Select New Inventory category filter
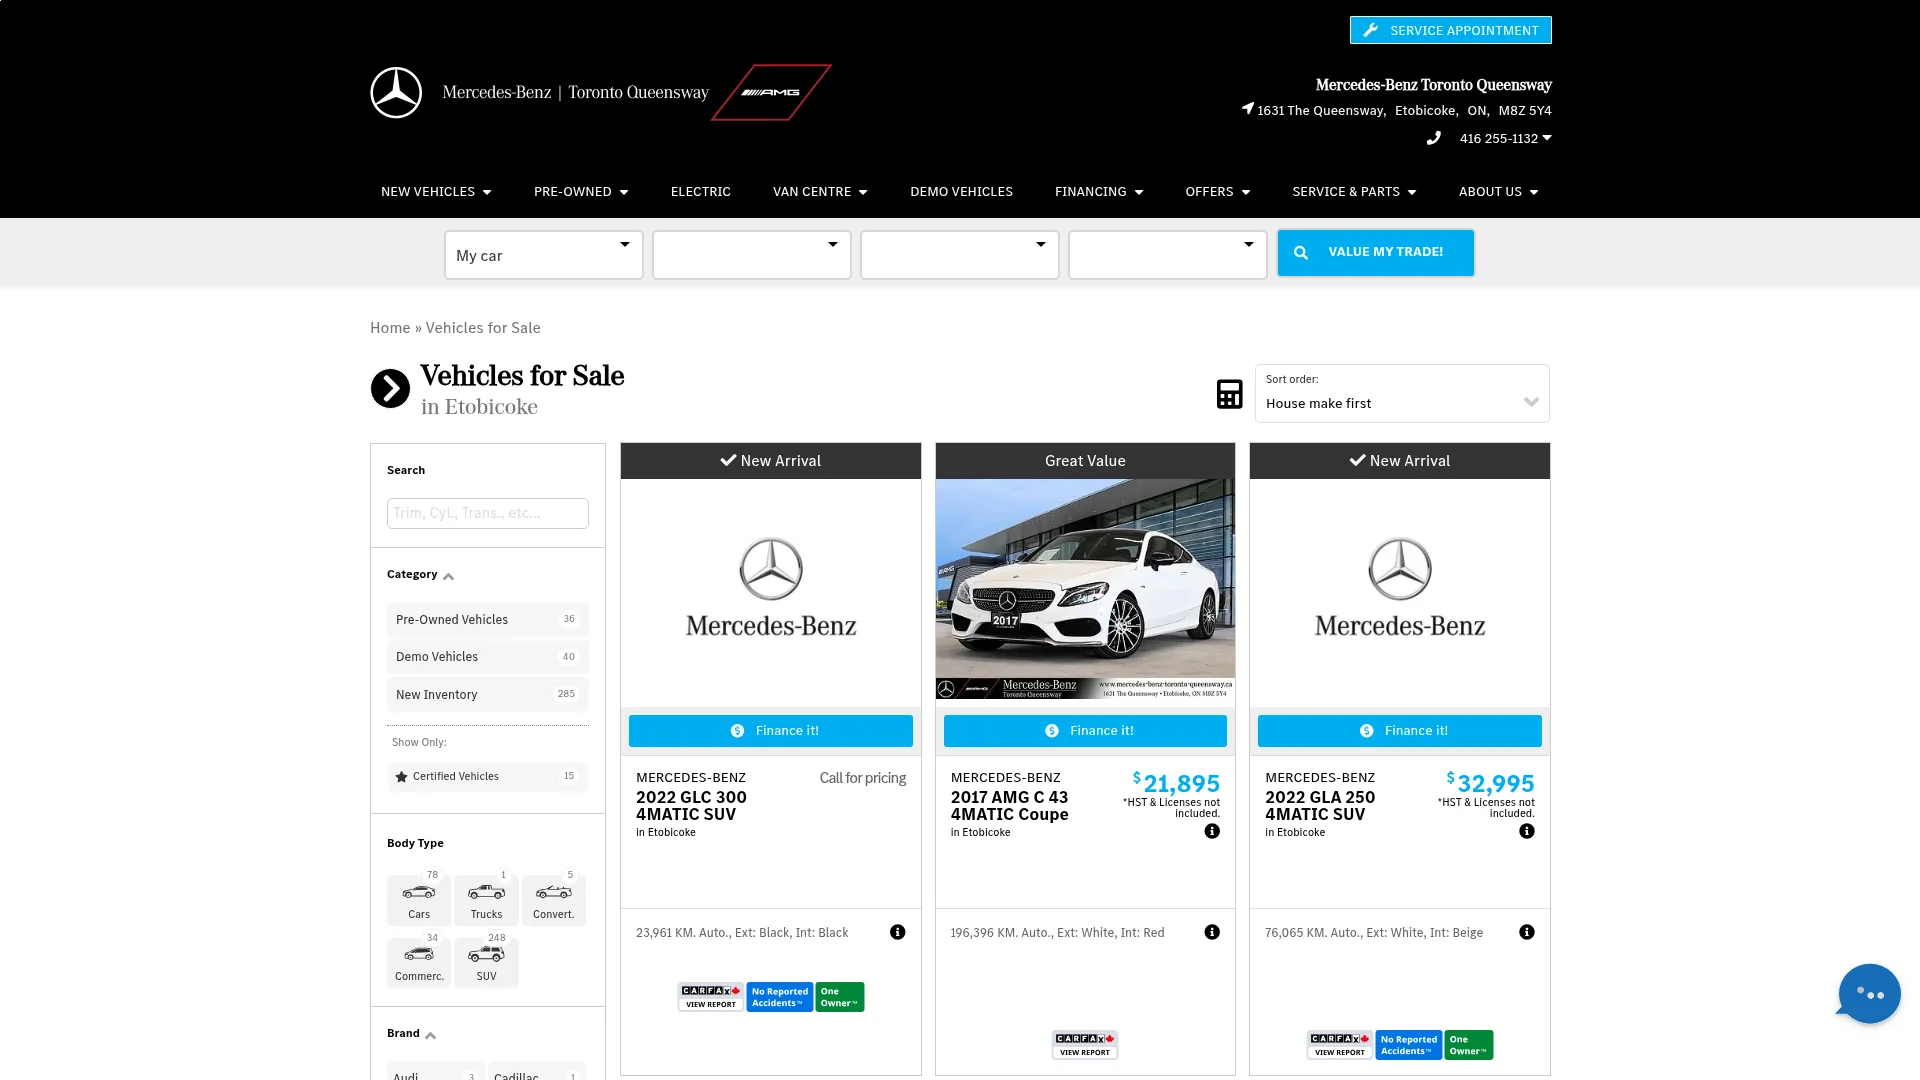Image resolution: width=1920 pixels, height=1080 pixels. click(488, 694)
